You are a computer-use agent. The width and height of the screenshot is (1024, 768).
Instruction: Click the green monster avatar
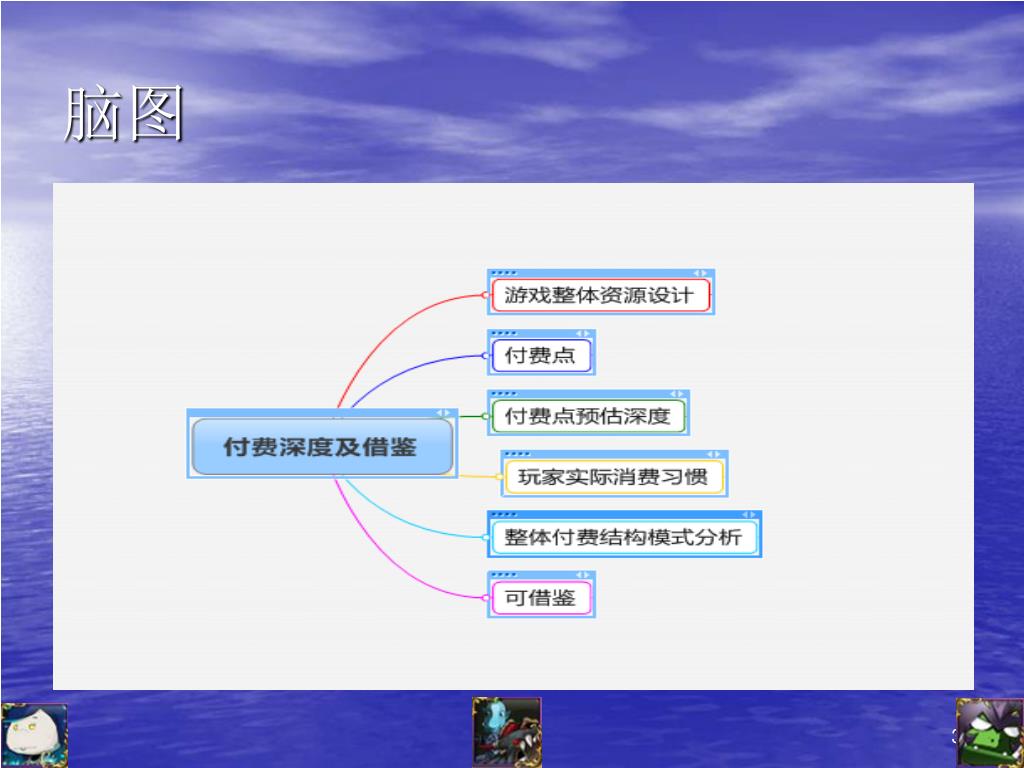click(x=989, y=733)
